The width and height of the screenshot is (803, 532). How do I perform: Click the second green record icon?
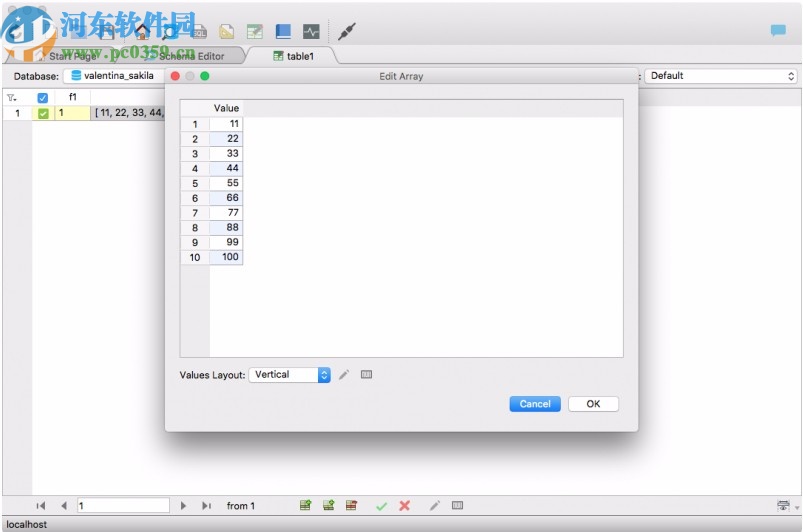(329, 505)
